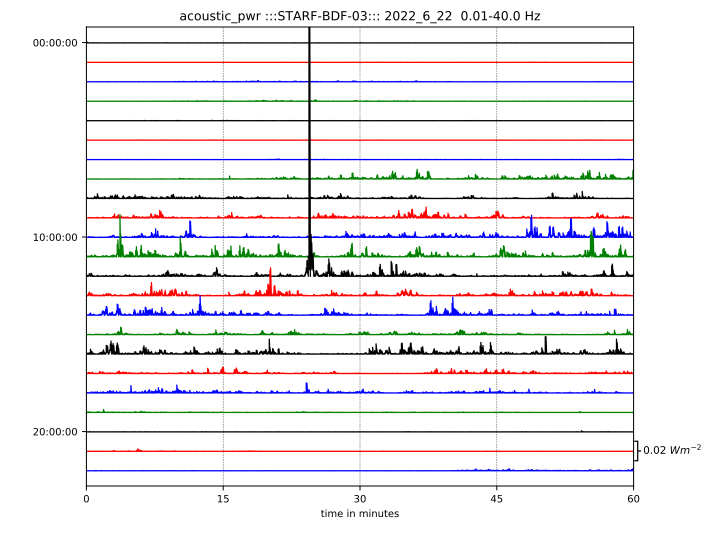Click the '20:00:00' y-axis tick label
Viewport: 720px width, 540px height.
point(55,432)
